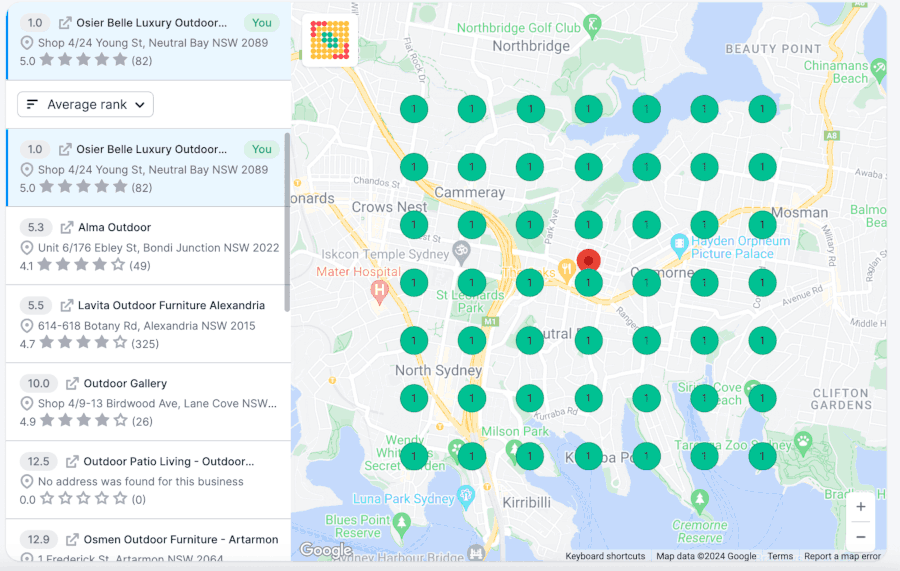Click the Kirribilli label on the map

[526, 503]
